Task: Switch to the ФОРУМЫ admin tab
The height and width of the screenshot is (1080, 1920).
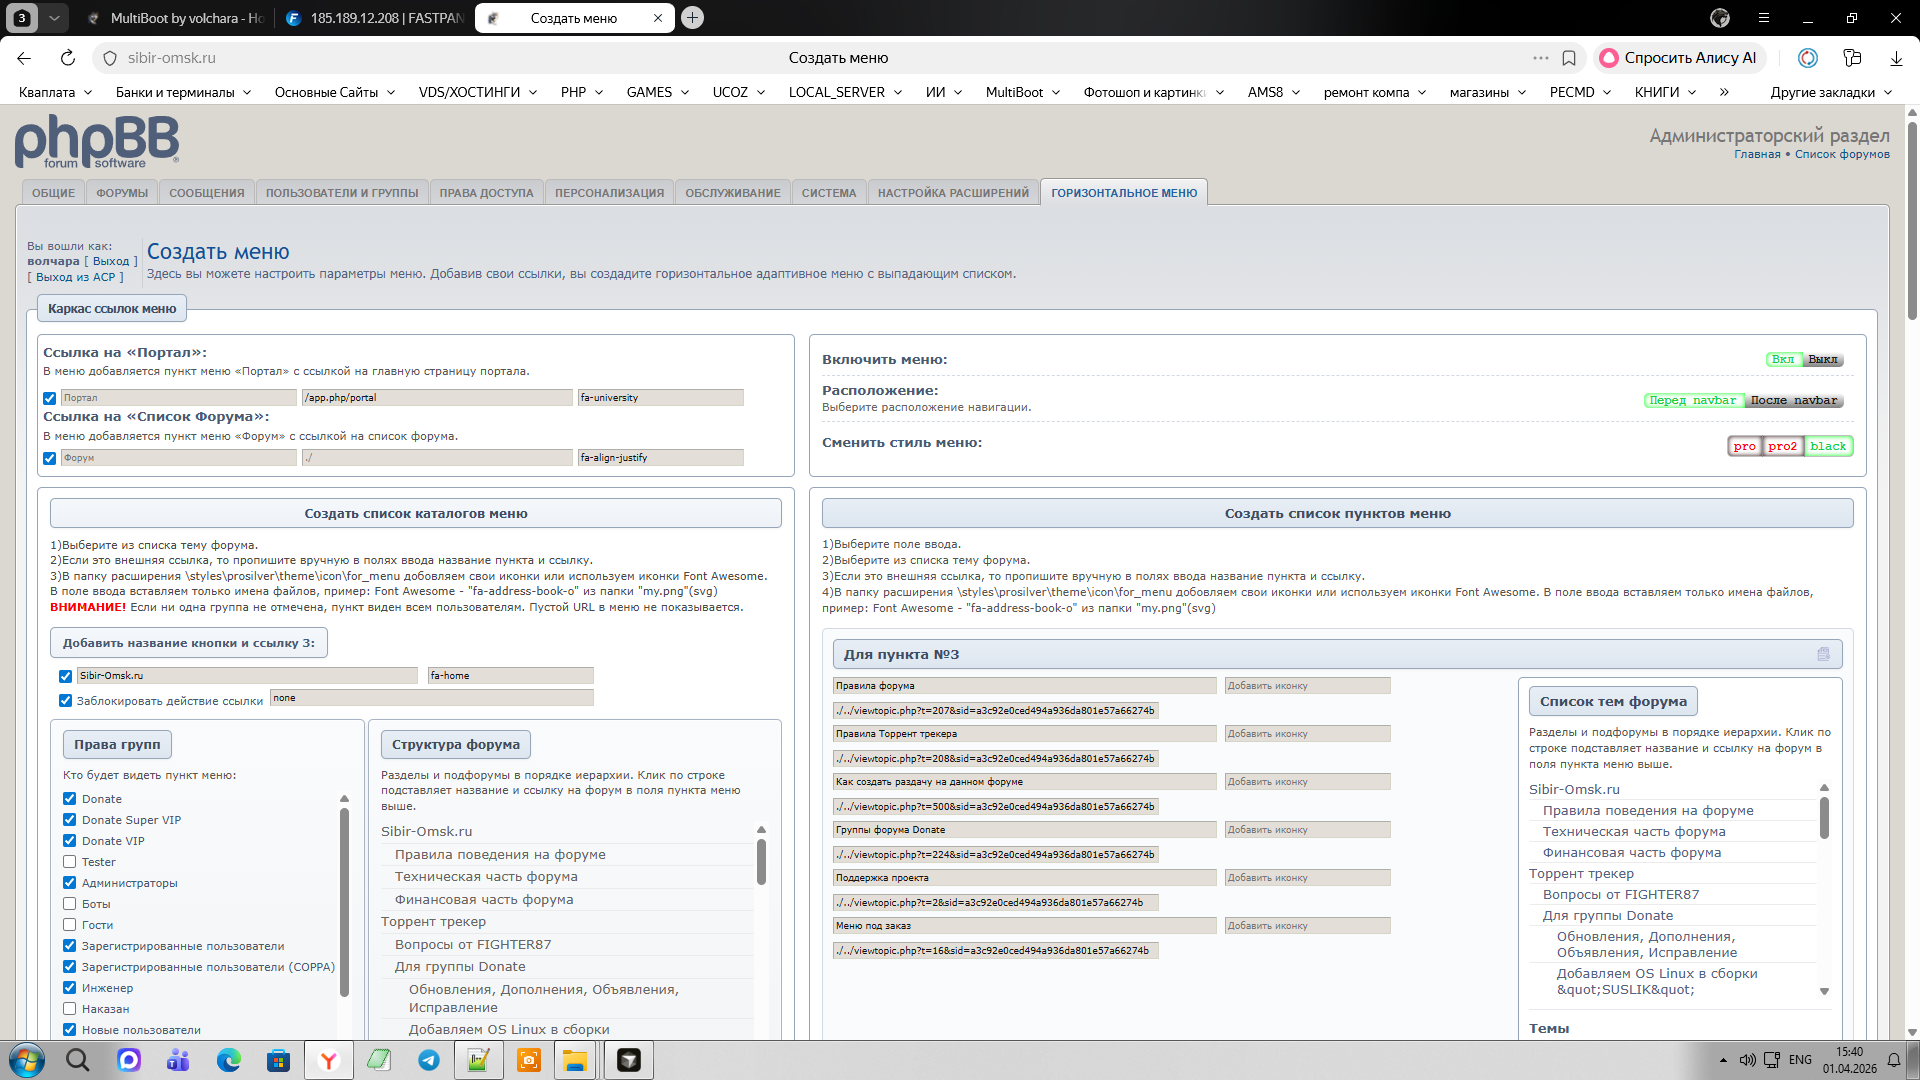Action: click(x=122, y=193)
